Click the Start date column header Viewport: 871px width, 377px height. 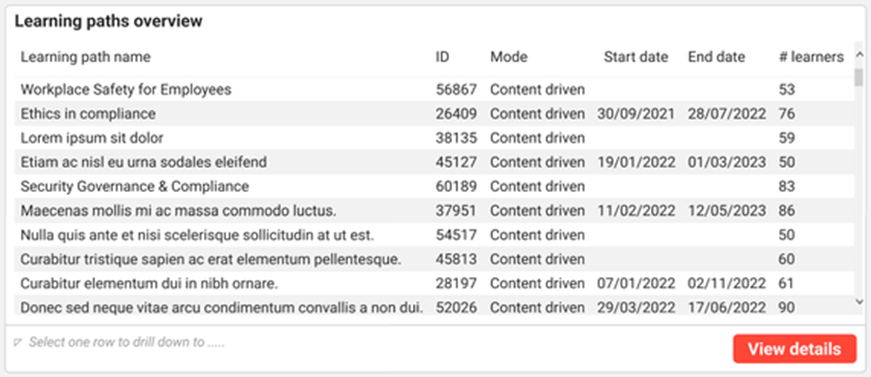pyautogui.click(x=636, y=57)
